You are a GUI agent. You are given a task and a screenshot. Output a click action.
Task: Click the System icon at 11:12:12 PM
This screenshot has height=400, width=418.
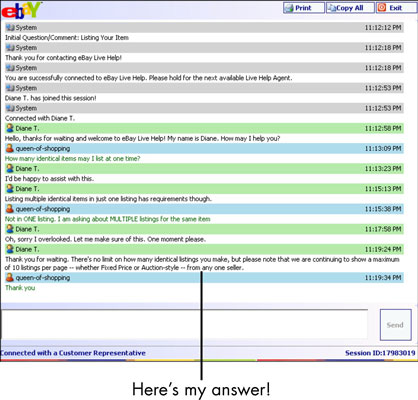tap(10, 28)
